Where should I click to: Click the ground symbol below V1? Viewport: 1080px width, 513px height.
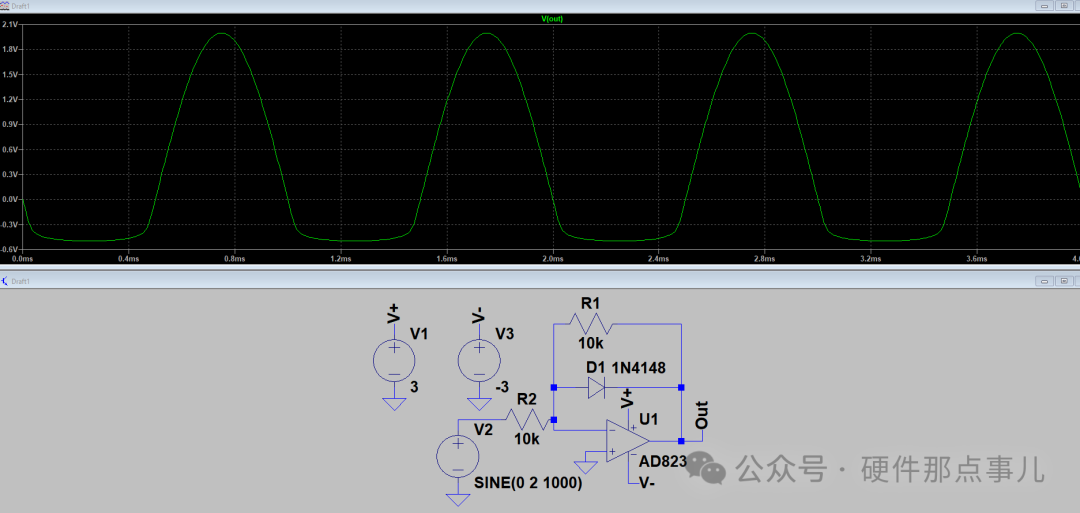point(394,404)
